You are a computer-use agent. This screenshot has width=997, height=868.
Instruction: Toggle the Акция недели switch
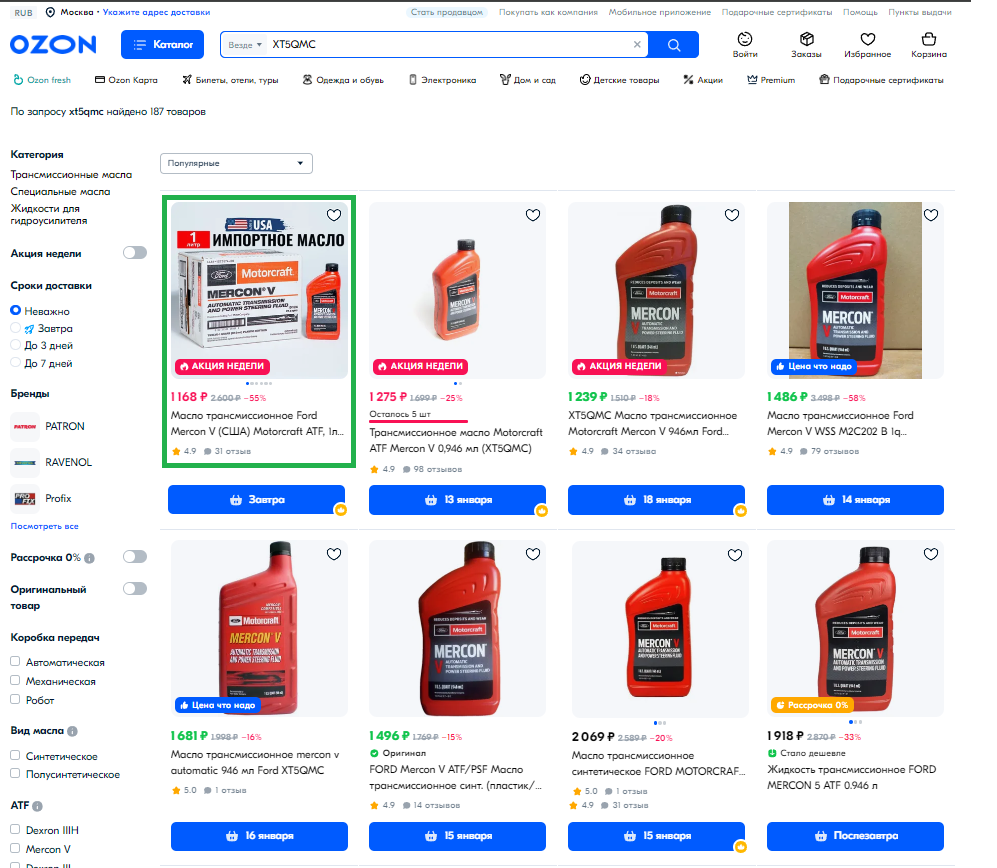tap(135, 253)
